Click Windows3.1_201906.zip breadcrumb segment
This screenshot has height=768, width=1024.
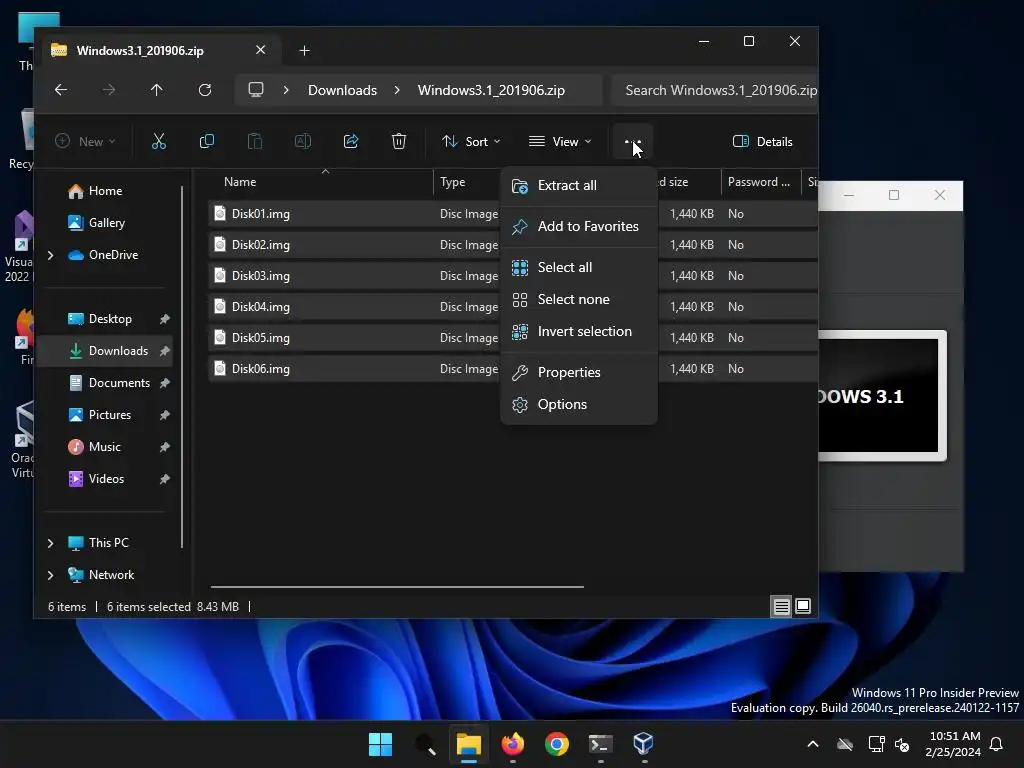(x=491, y=90)
